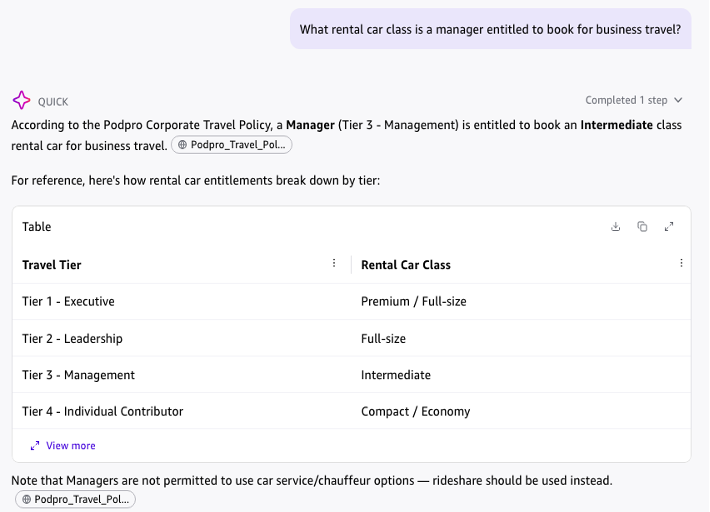Expand the Completed 1 step chevron
Viewport: 710px width, 512px height.
(x=678, y=100)
